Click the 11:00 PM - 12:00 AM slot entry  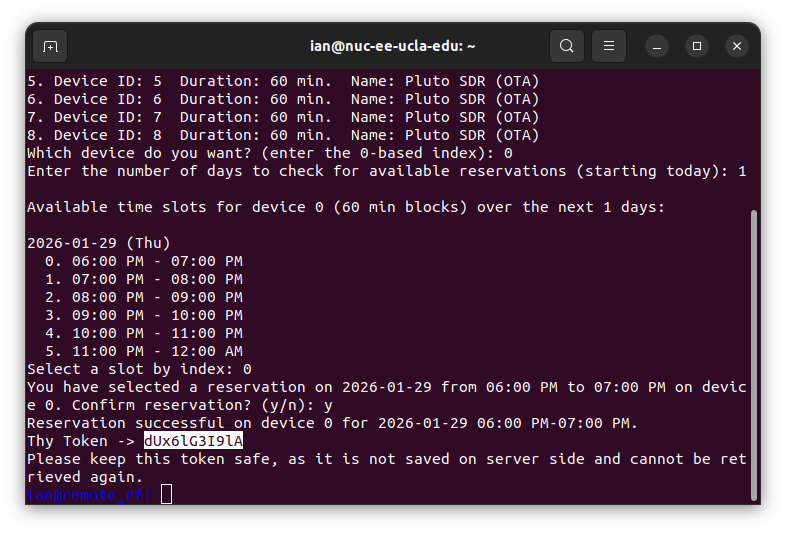[143, 351]
